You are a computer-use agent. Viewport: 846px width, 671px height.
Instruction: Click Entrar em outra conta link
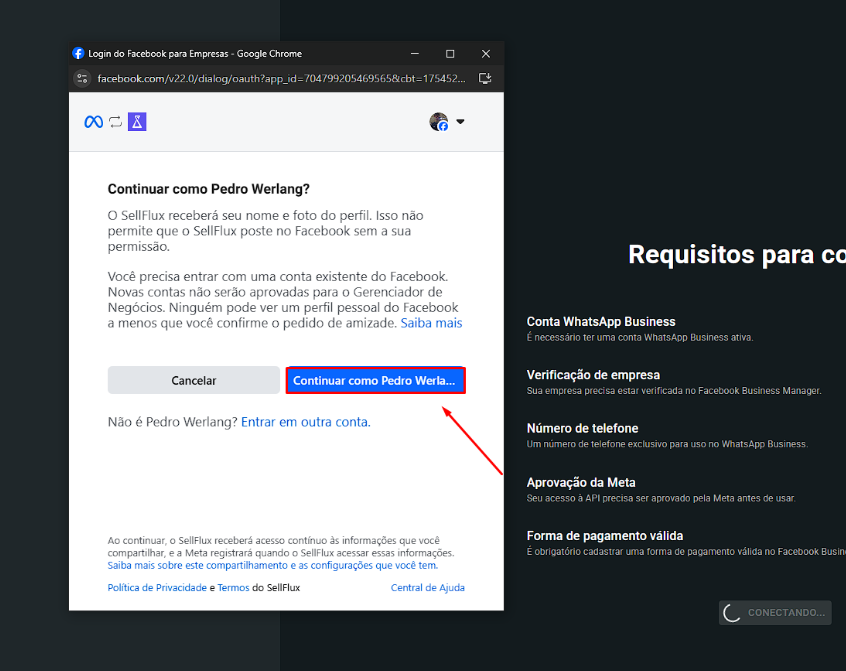click(x=306, y=422)
